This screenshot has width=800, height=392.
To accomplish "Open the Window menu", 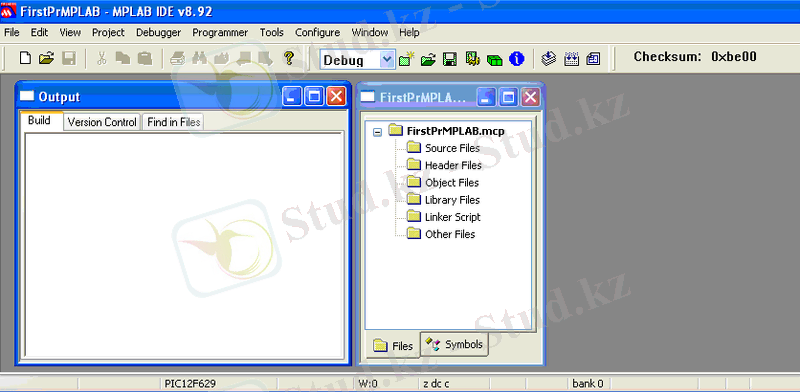I will pyautogui.click(x=370, y=33).
